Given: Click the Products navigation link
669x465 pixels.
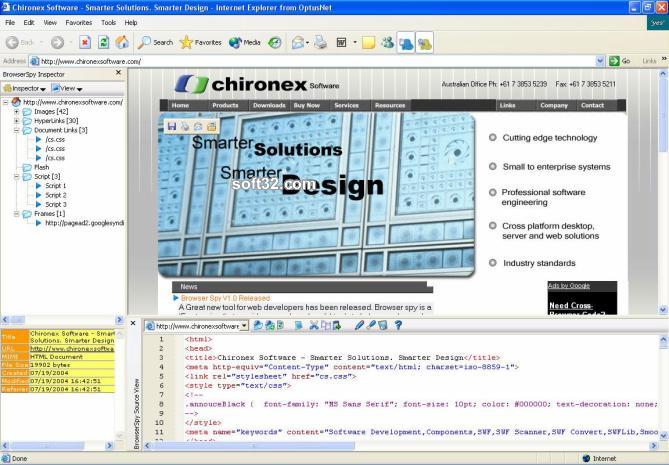Looking at the screenshot, I should tap(225, 105).
